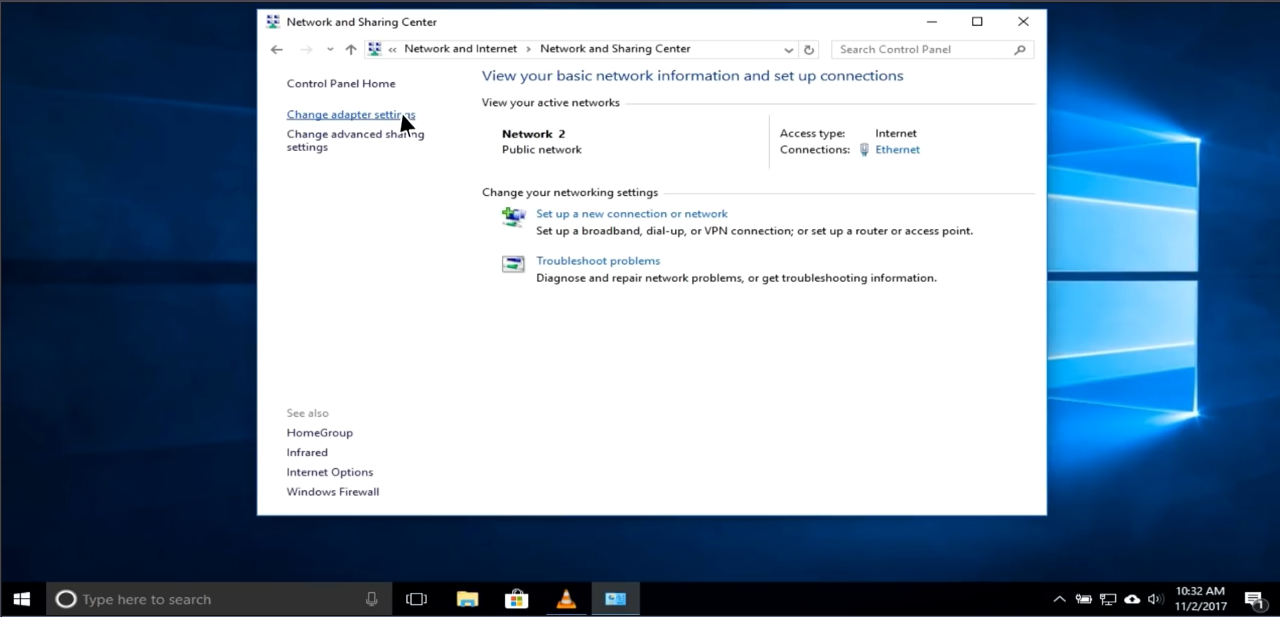
Task: Open Internet Options under See also
Action: coord(330,473)
